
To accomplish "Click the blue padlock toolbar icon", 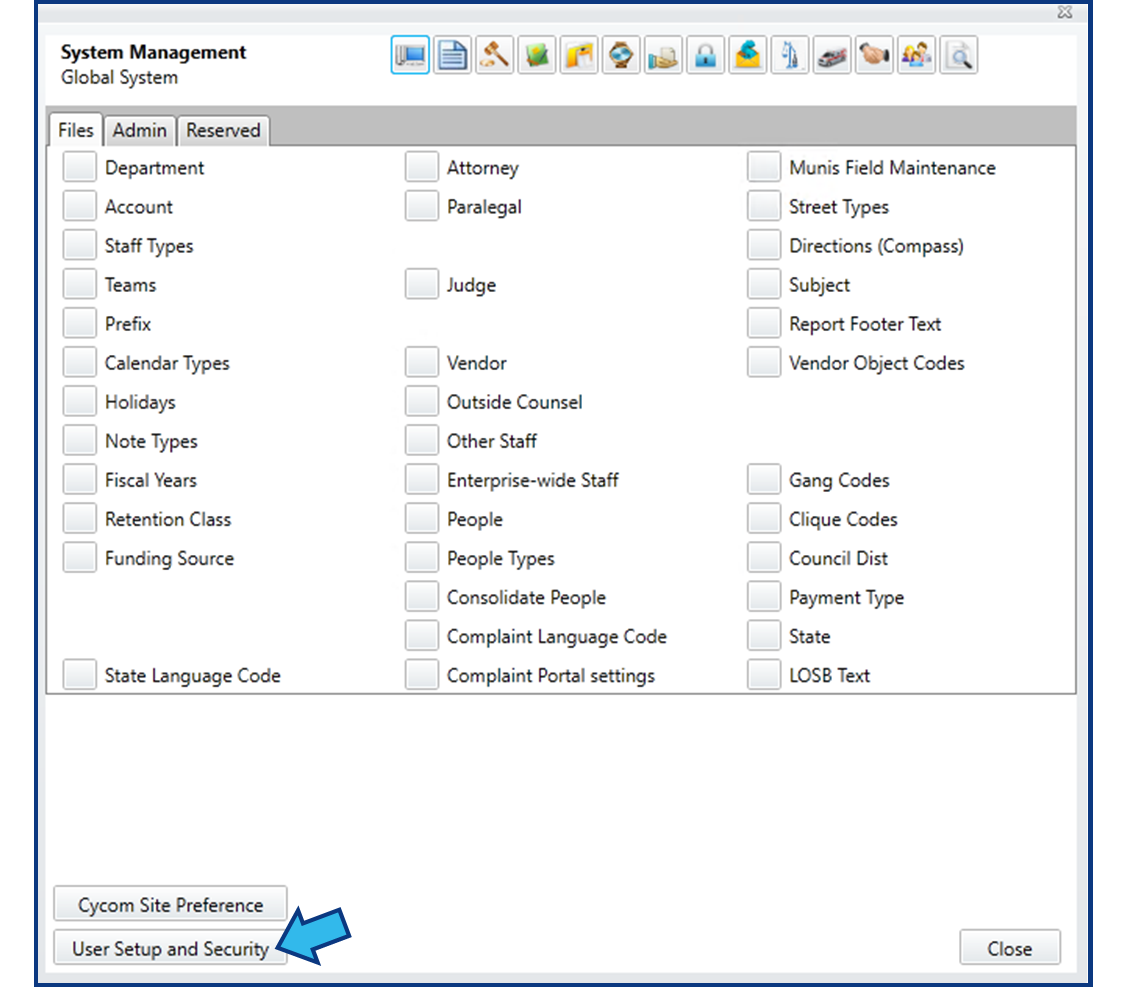I will point(705,55).
